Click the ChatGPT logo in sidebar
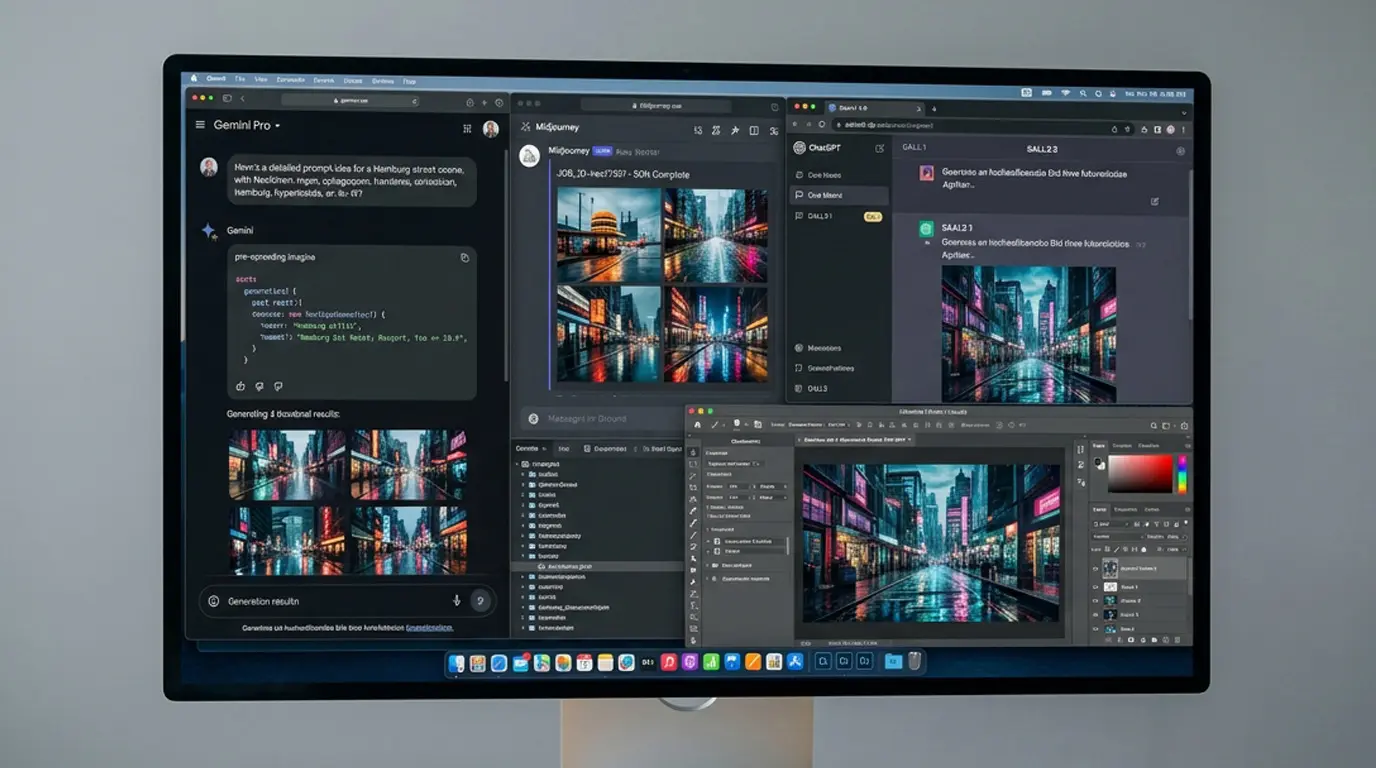 tap(799, 148)
